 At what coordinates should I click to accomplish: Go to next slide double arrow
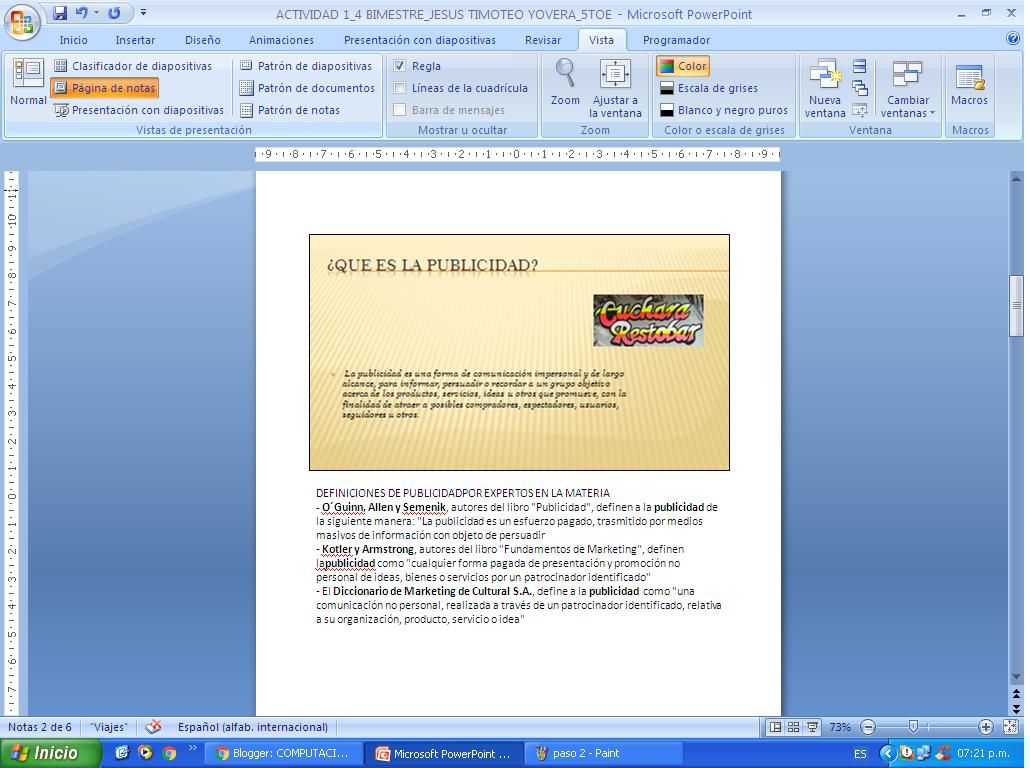tap(1016, 709)
